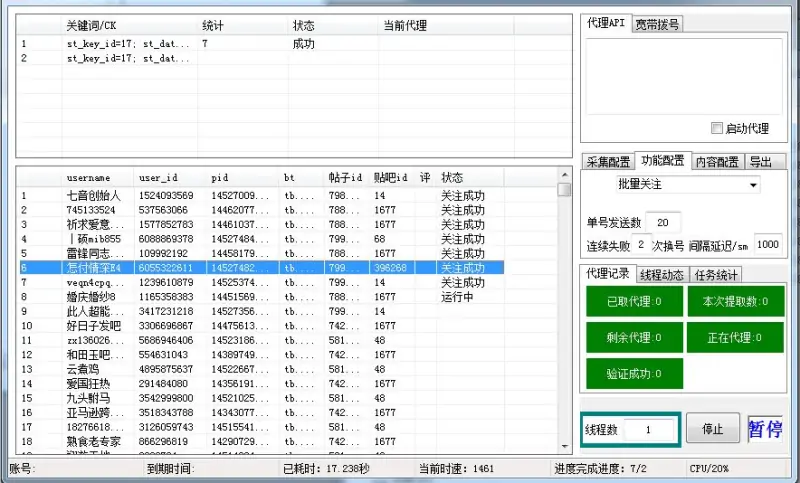Screen dimensions: 800x483
Task: Click the blue 暂停 pause icon
Action: pos(765,429)
